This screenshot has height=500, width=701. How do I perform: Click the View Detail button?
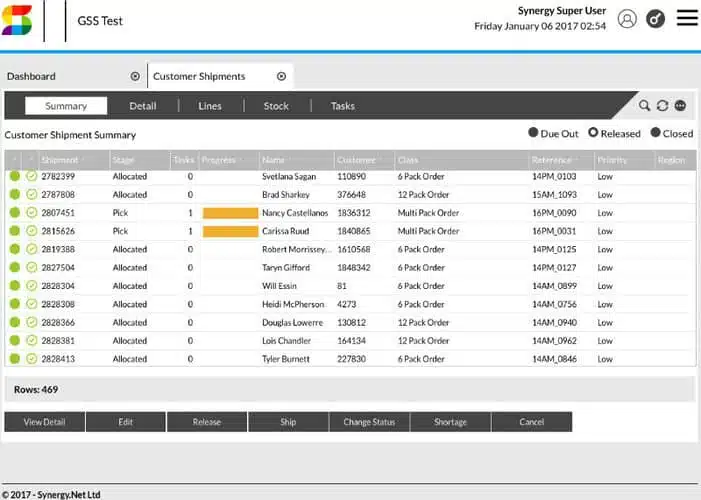click(x=45, y=422)
